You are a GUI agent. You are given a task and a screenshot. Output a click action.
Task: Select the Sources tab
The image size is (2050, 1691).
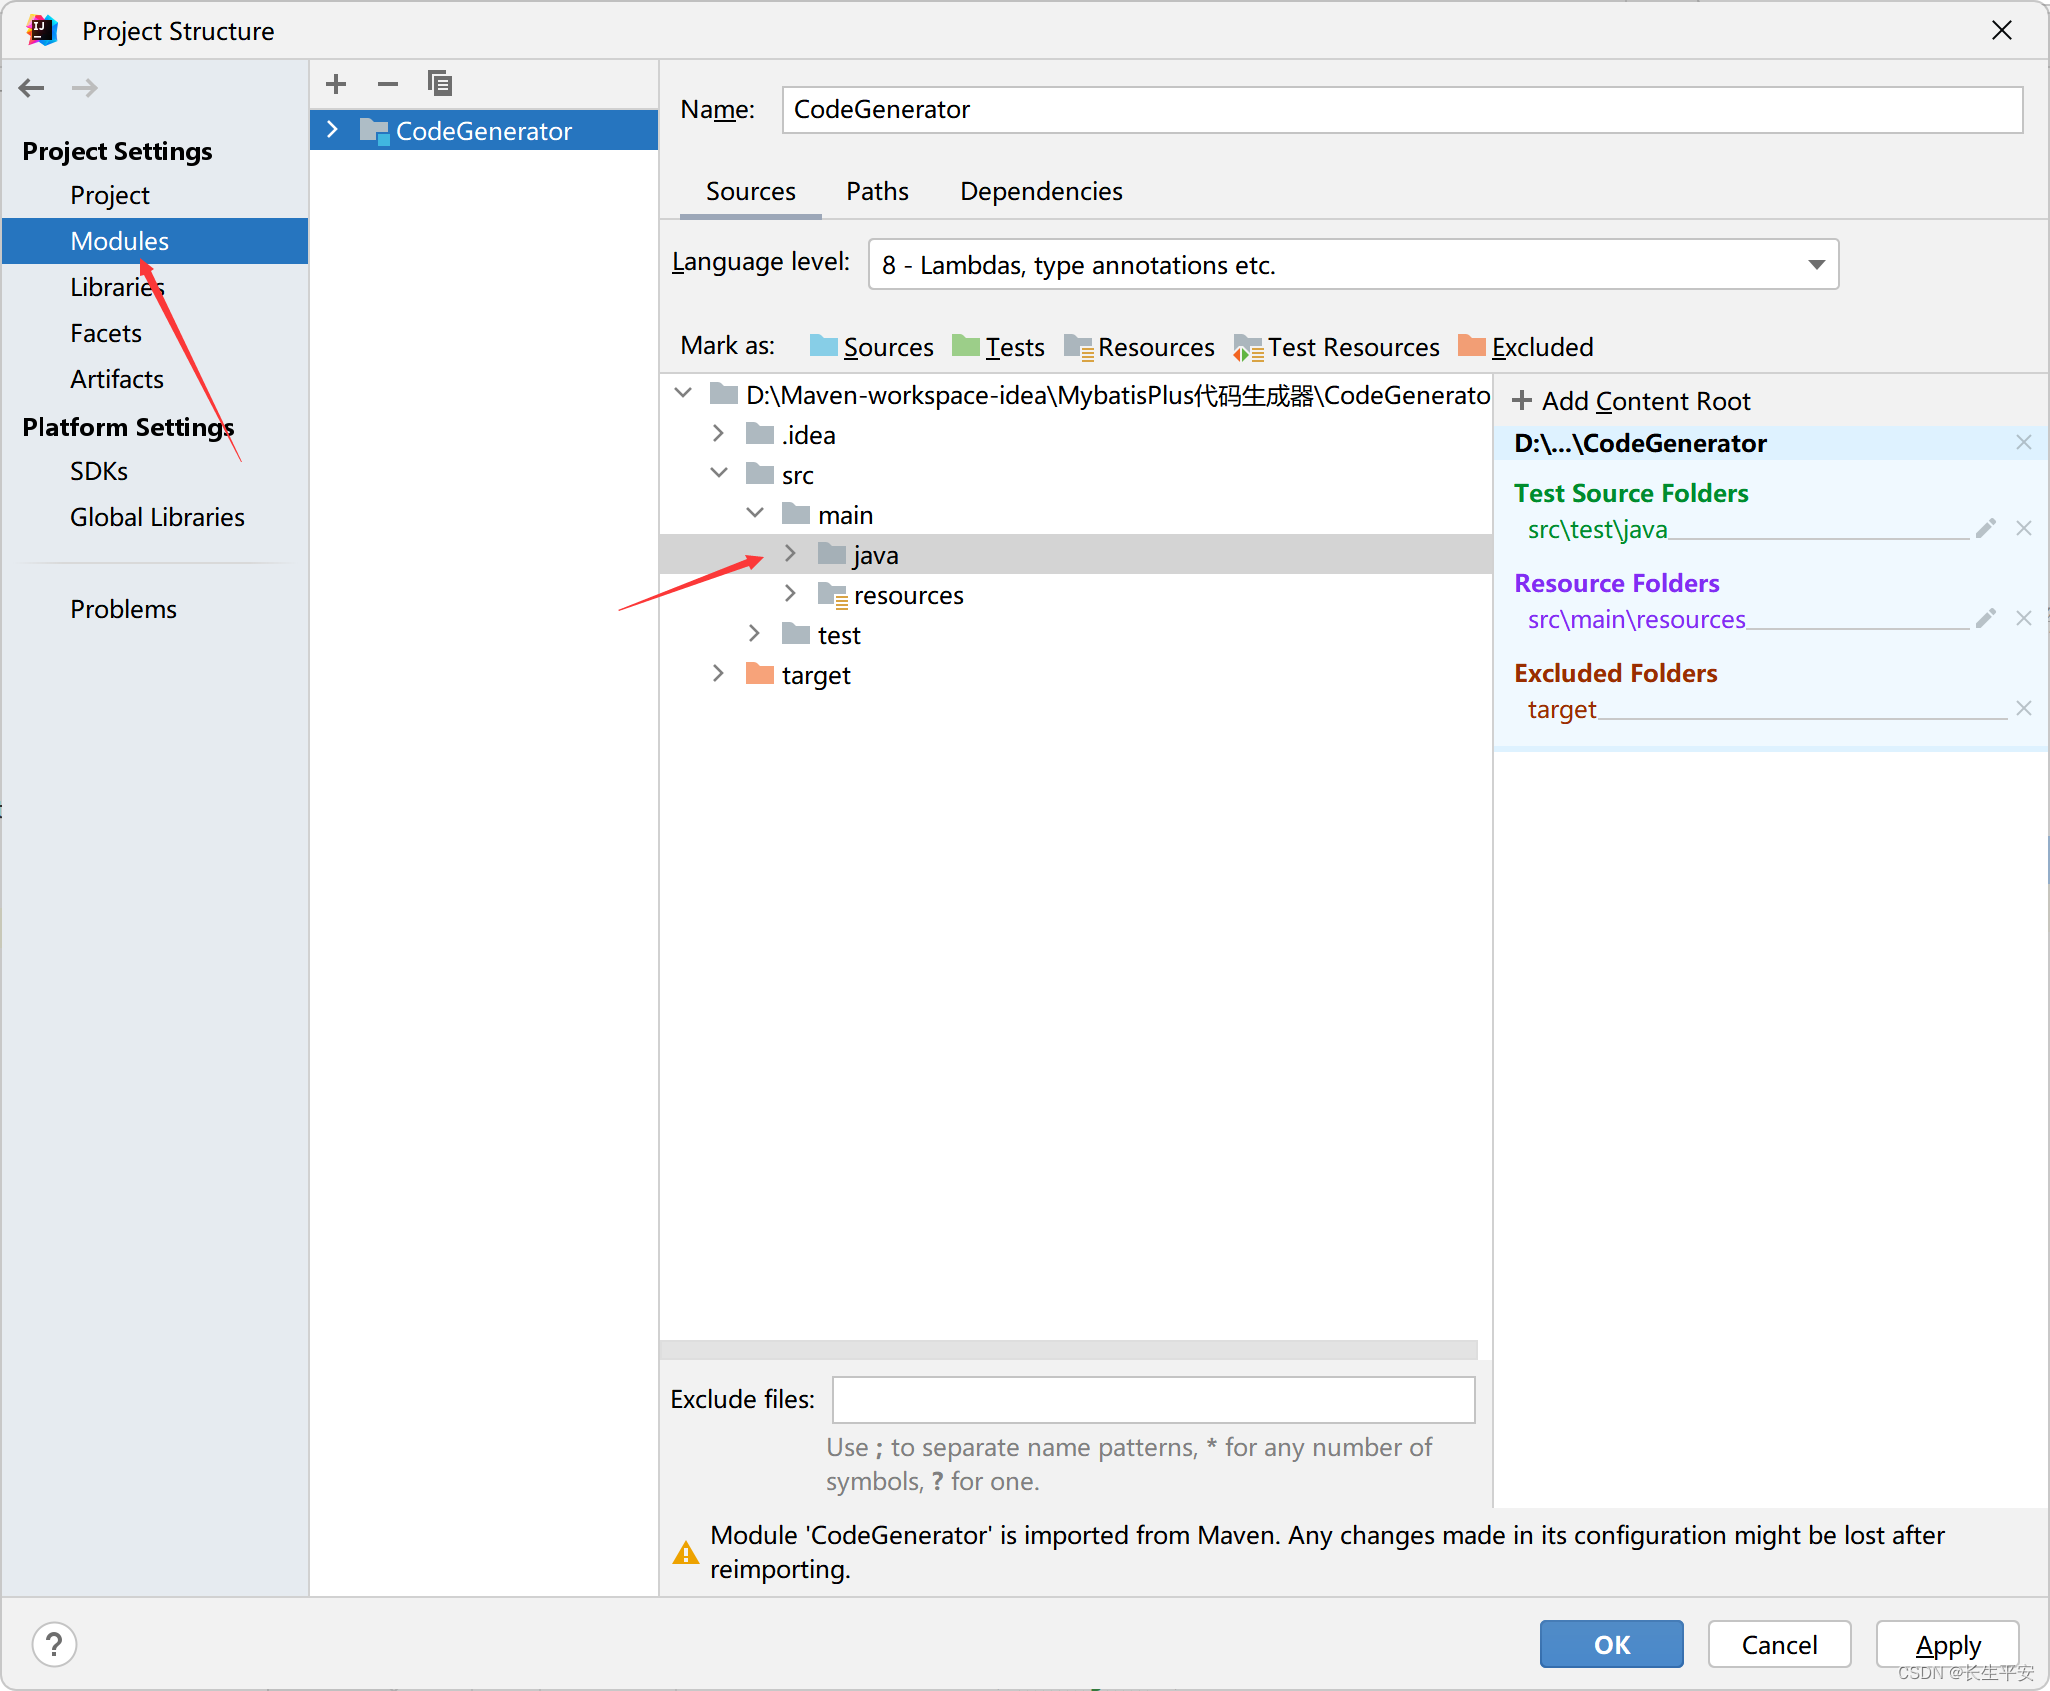click(749, 191)
